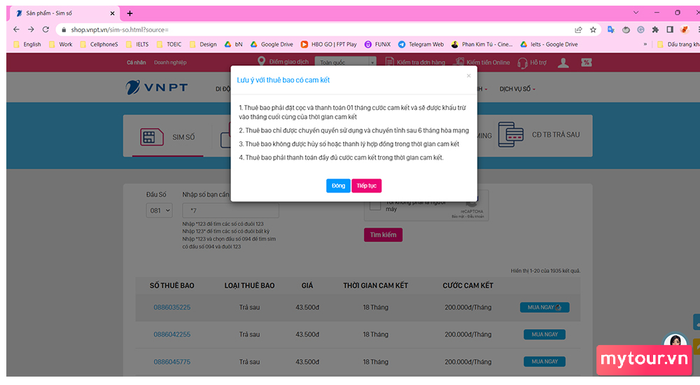Click the Điểm giao dịch location pin
This screenshot has height=385, width=700.
point(262,61)
